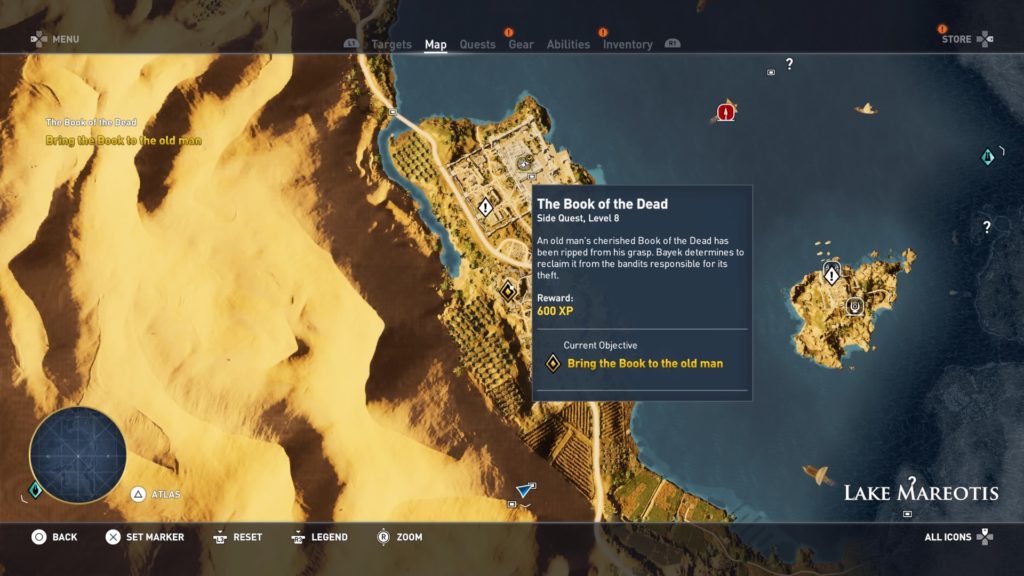The image size is (1024, 576).
Task: Select the Map tab
Action: coord(436,44)
